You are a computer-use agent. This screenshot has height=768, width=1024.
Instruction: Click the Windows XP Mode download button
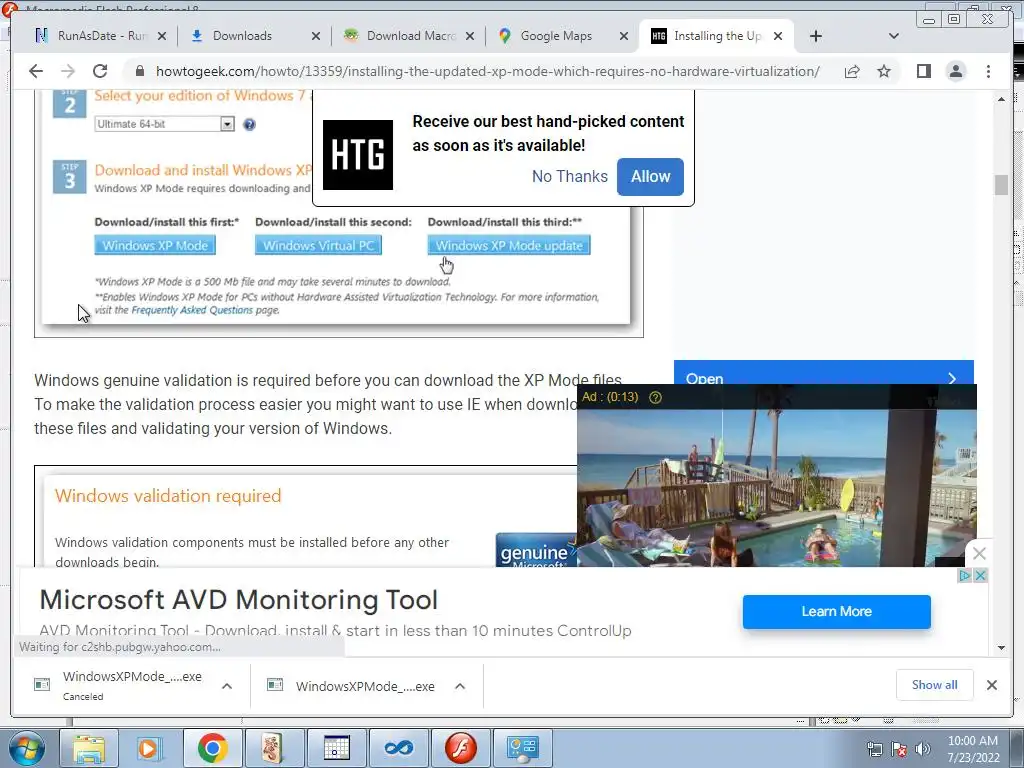[x=155, y=246]
